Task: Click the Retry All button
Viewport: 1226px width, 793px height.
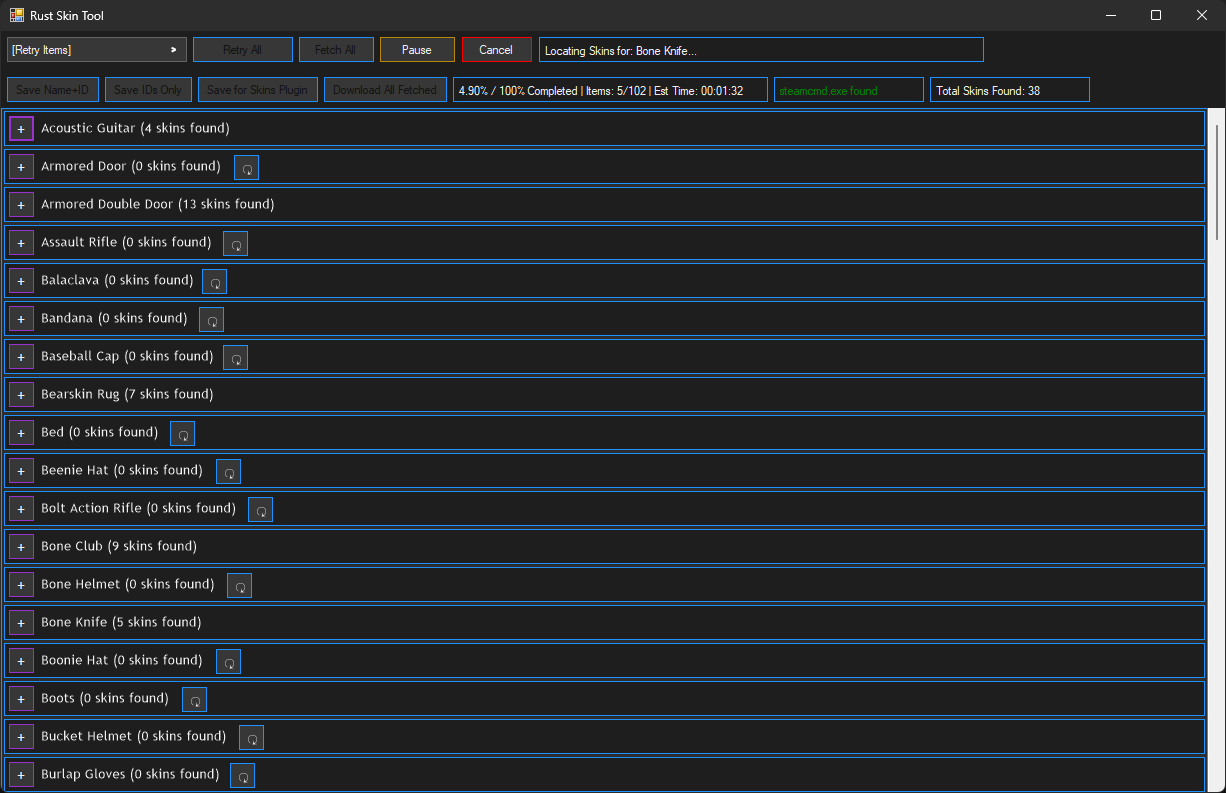Action: (243, 50)
